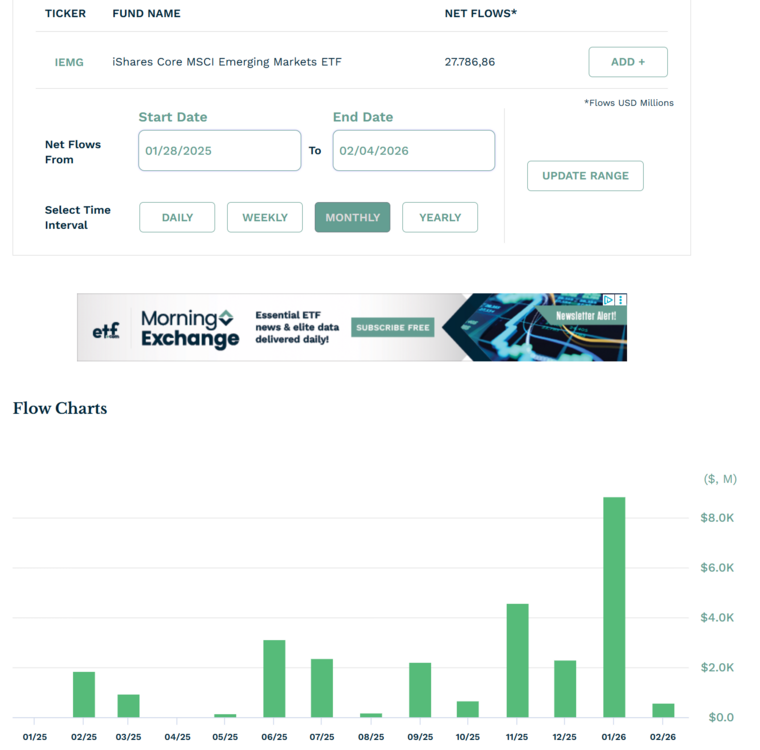
Task: Click the 03/25 bar in flow chart
Action: [x=128, y=706]
